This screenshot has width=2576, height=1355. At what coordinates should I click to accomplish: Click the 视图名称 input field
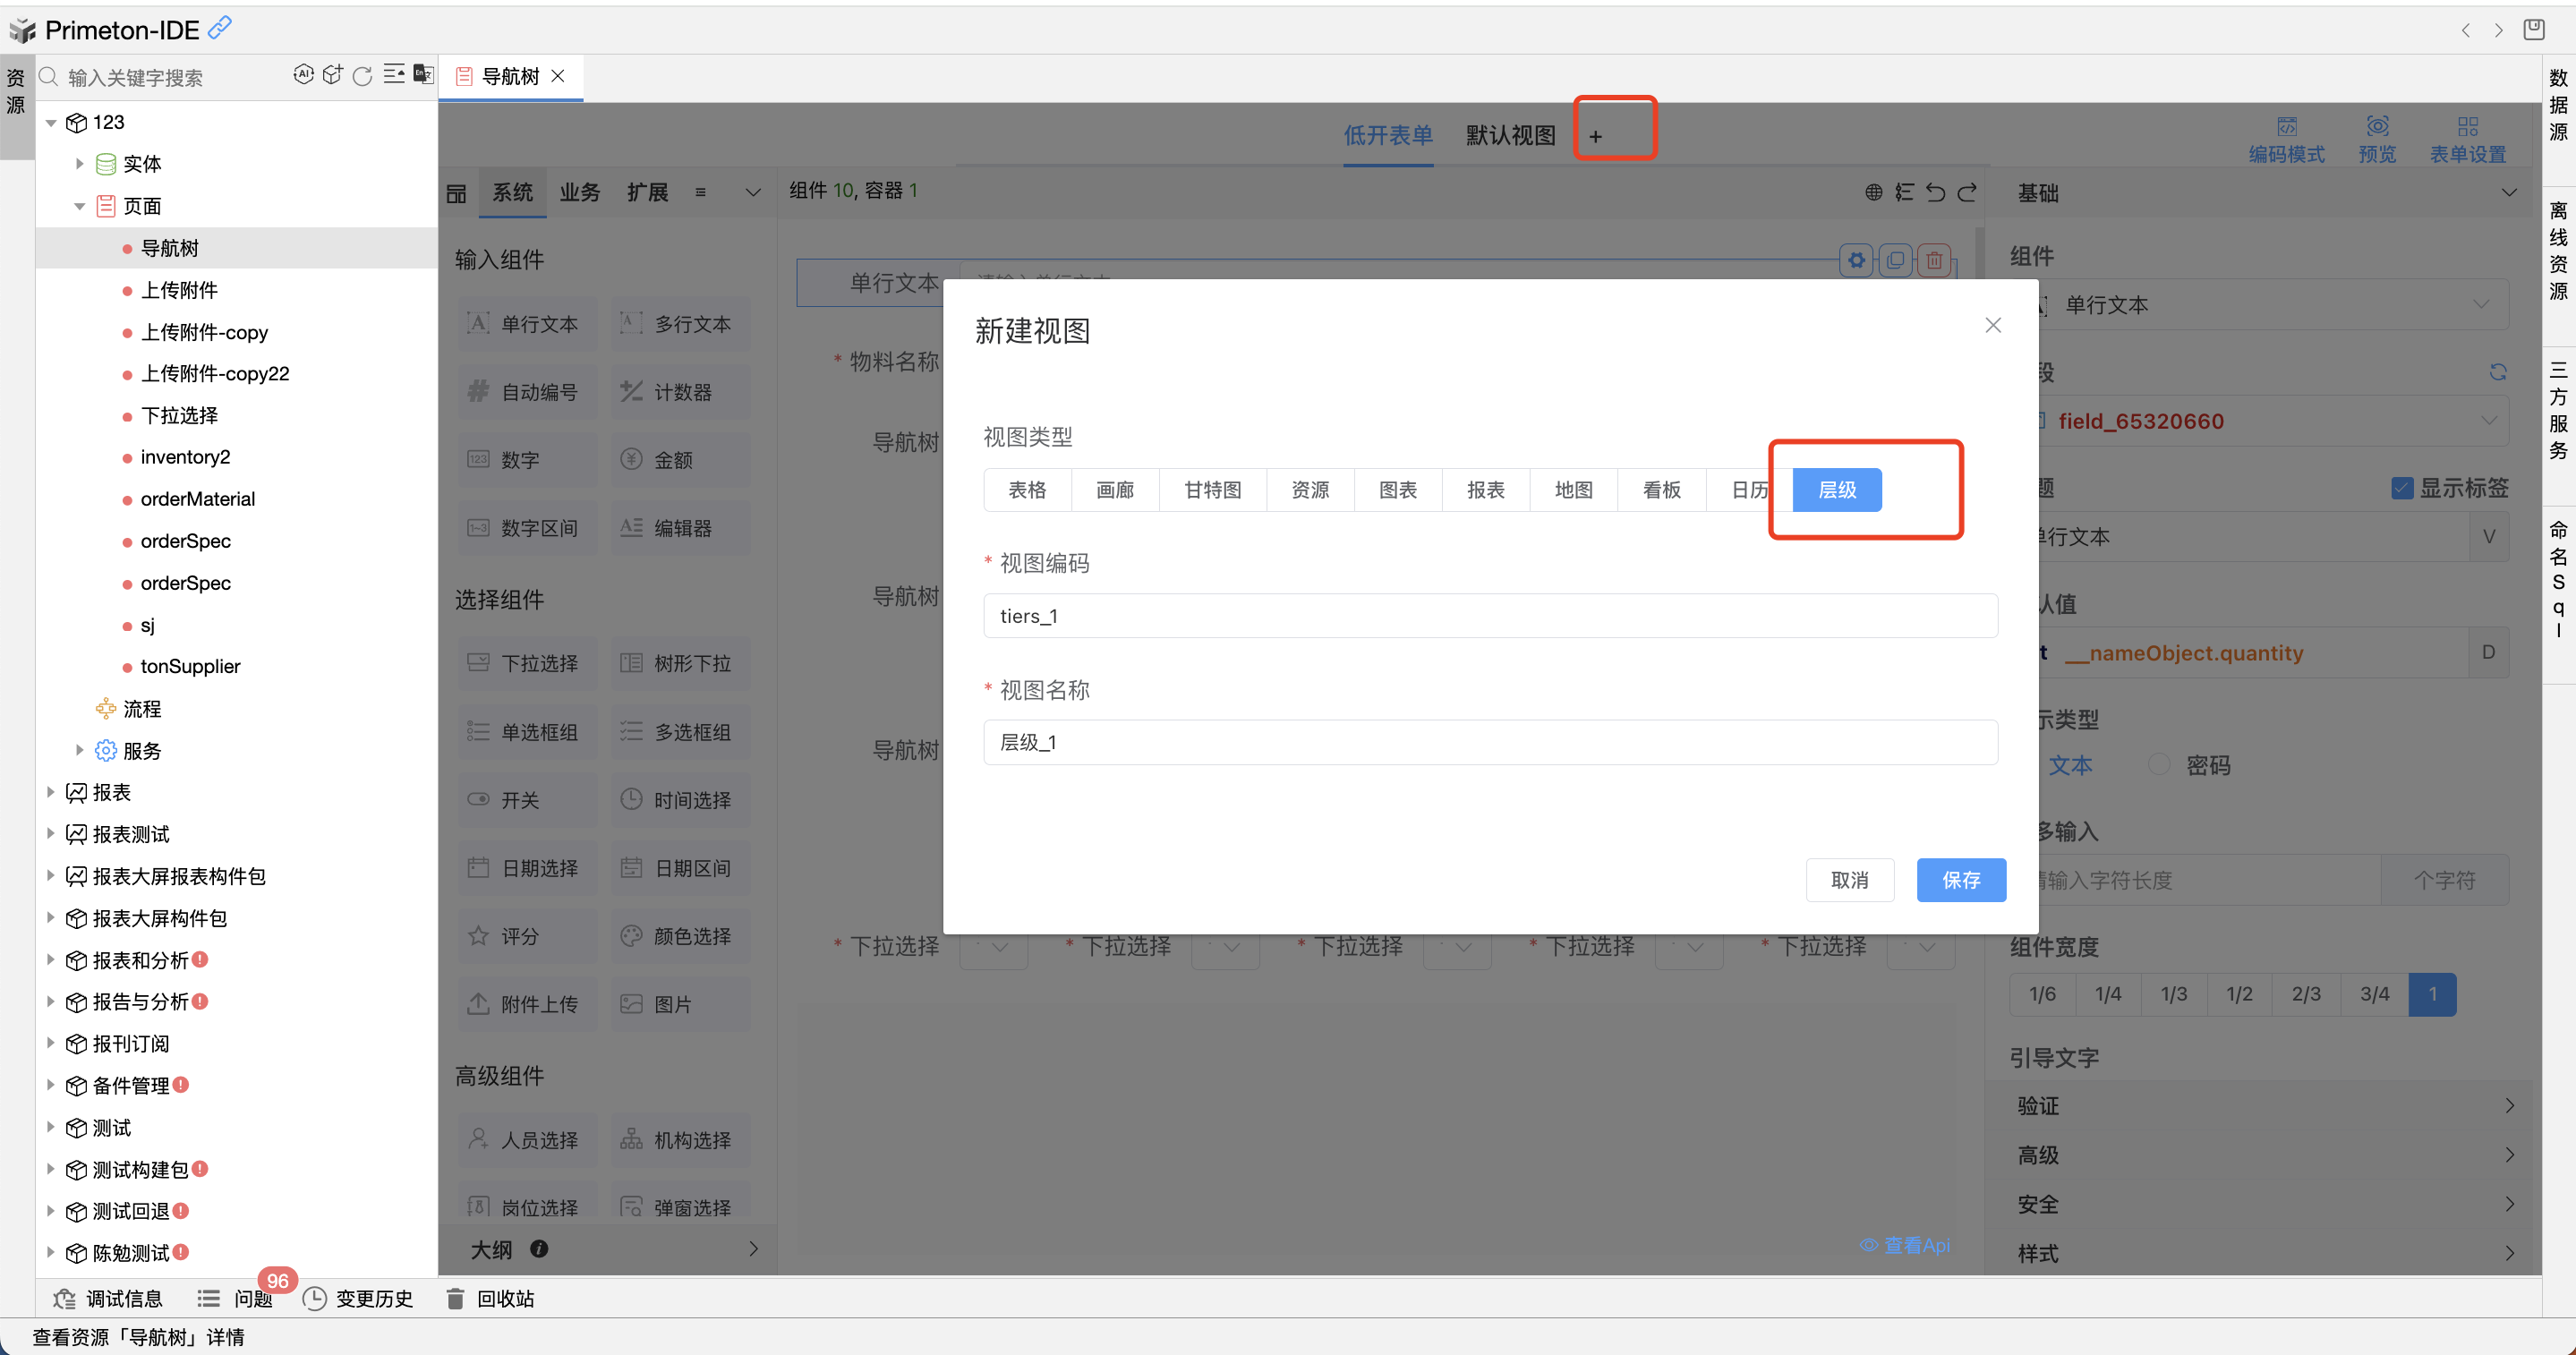coord(1490,742)
